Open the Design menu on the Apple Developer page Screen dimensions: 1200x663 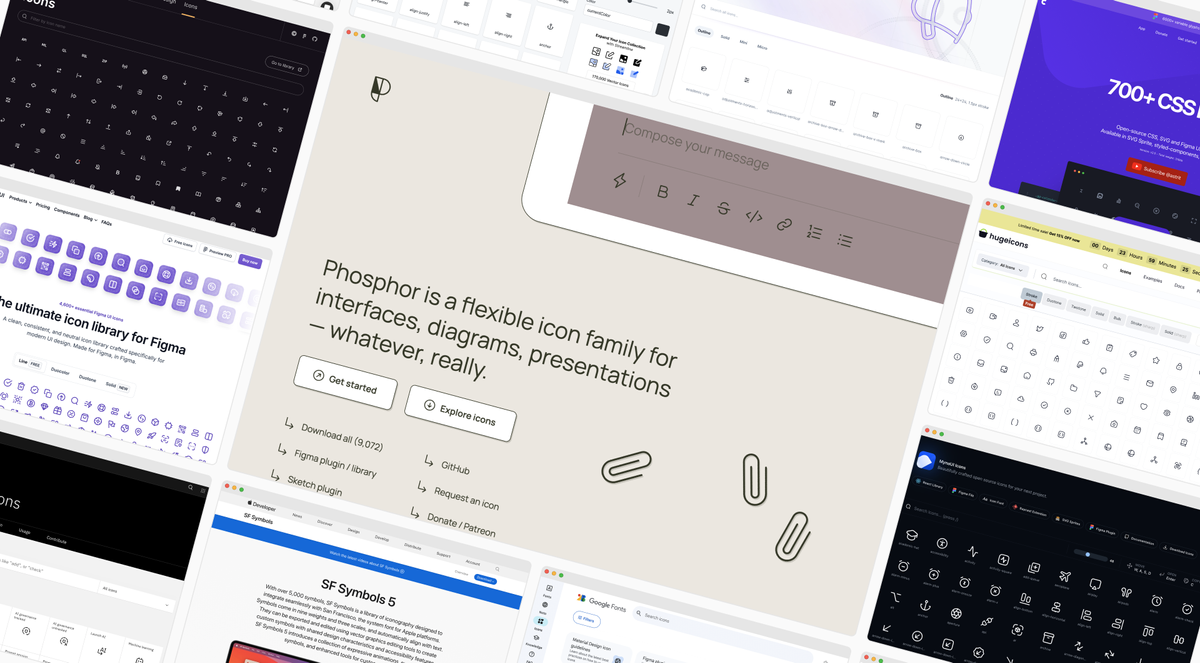[354, 531]
